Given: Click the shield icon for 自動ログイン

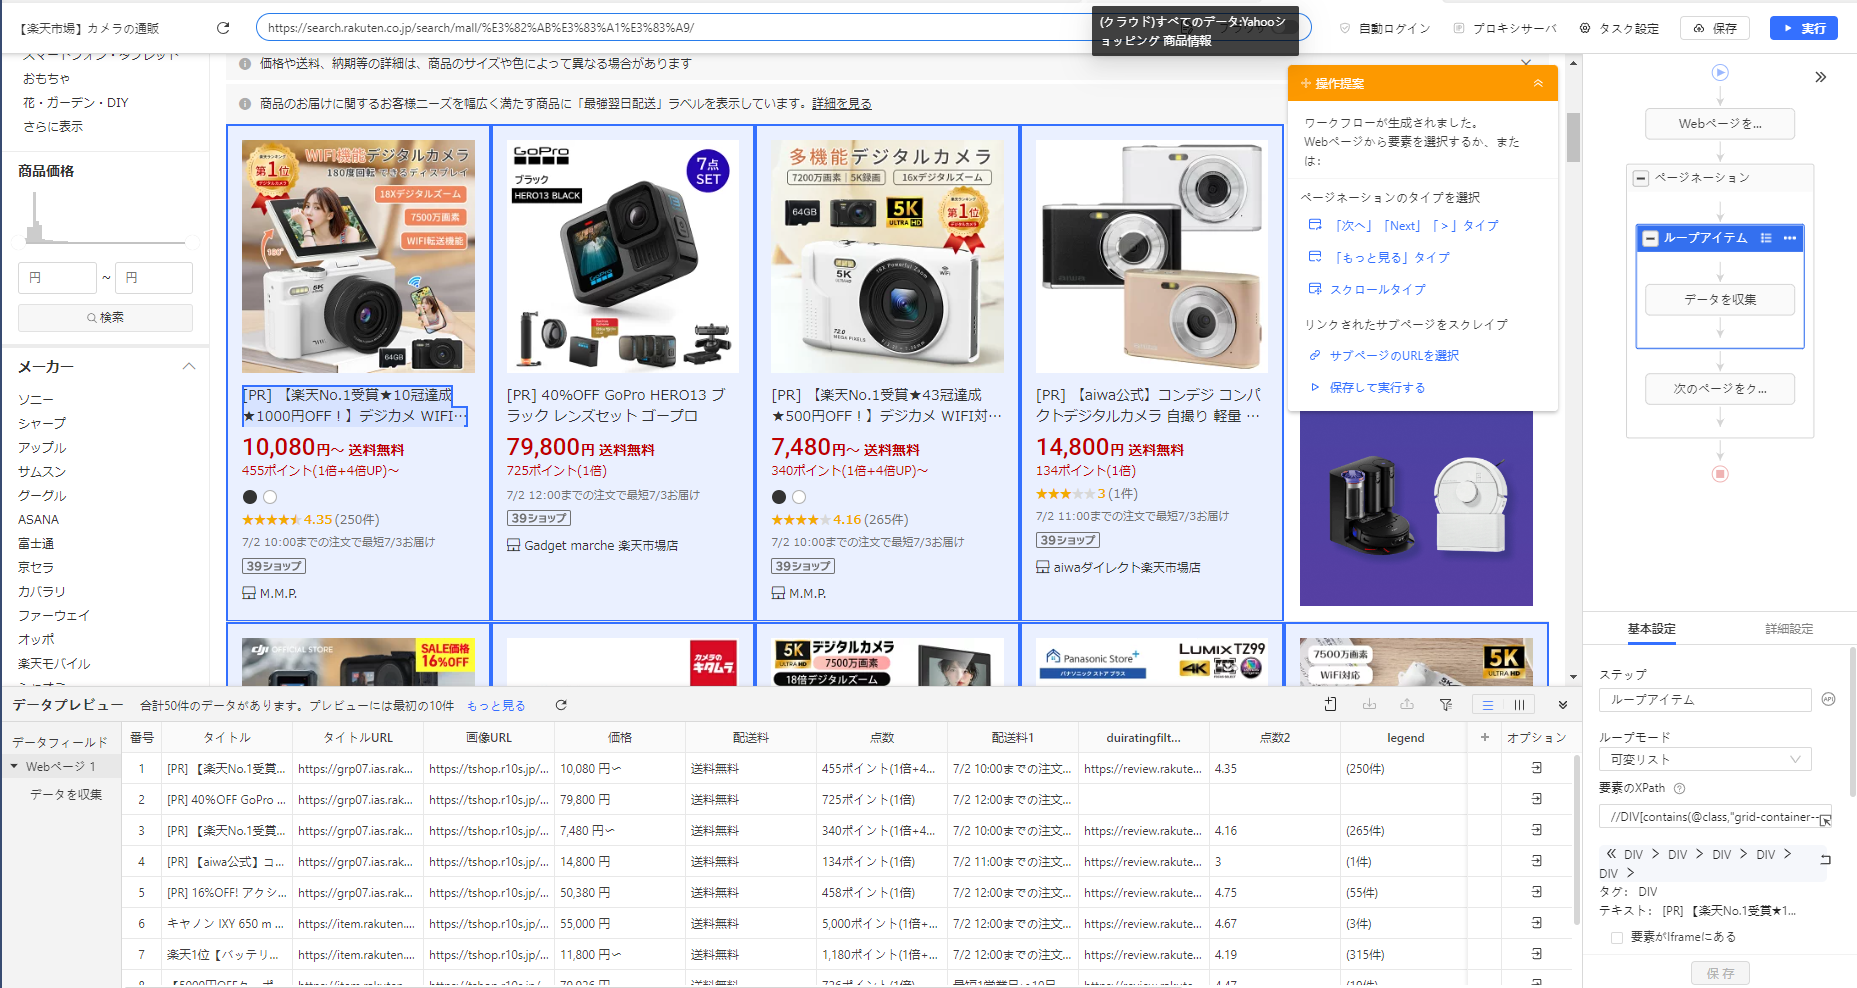Looking at the screenshot, I should 1345,28.
